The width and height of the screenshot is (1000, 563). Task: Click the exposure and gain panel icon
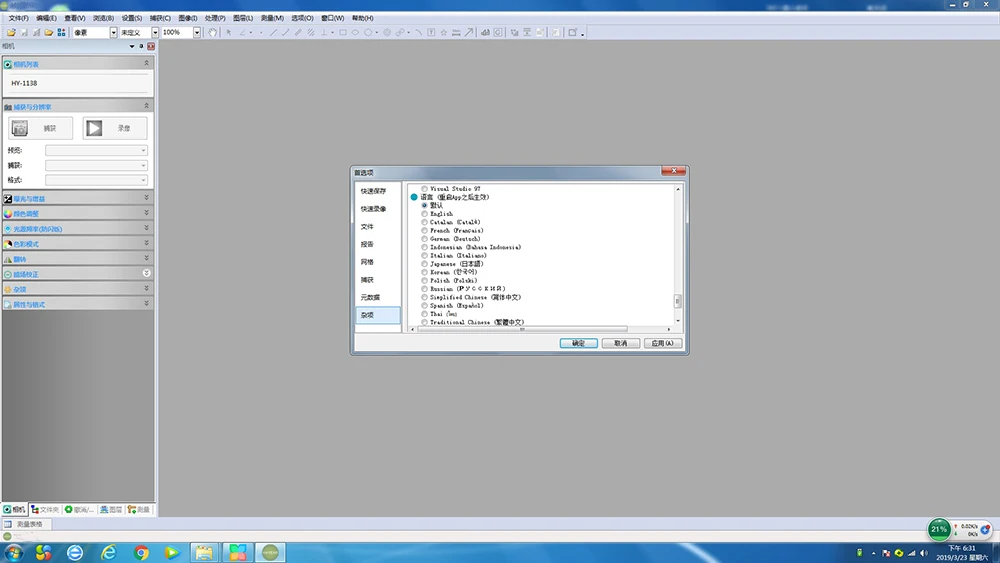tap(8, 199)
